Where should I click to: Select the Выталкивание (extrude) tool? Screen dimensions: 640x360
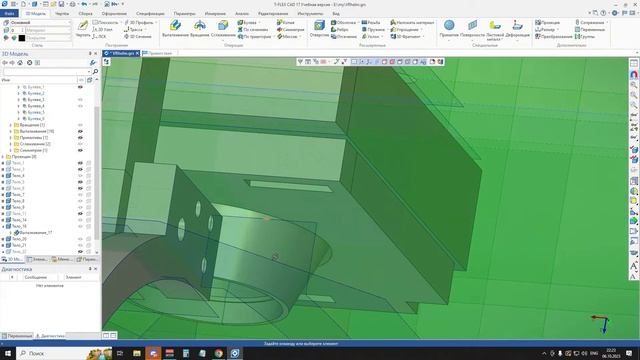point(175,28)
